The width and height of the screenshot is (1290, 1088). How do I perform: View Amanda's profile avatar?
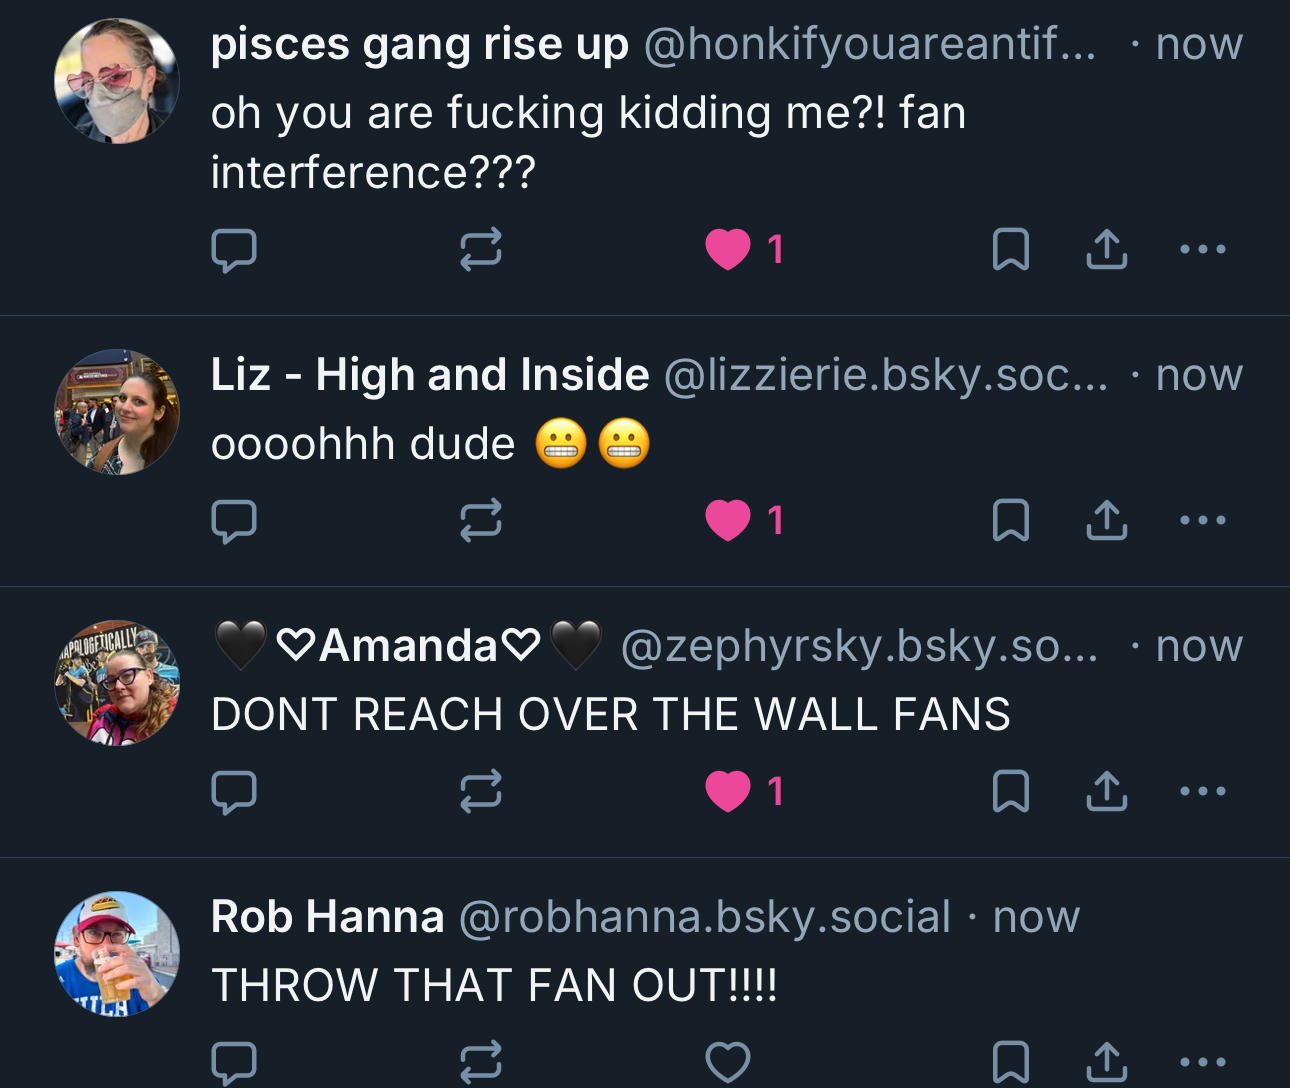tap(117, 683)
